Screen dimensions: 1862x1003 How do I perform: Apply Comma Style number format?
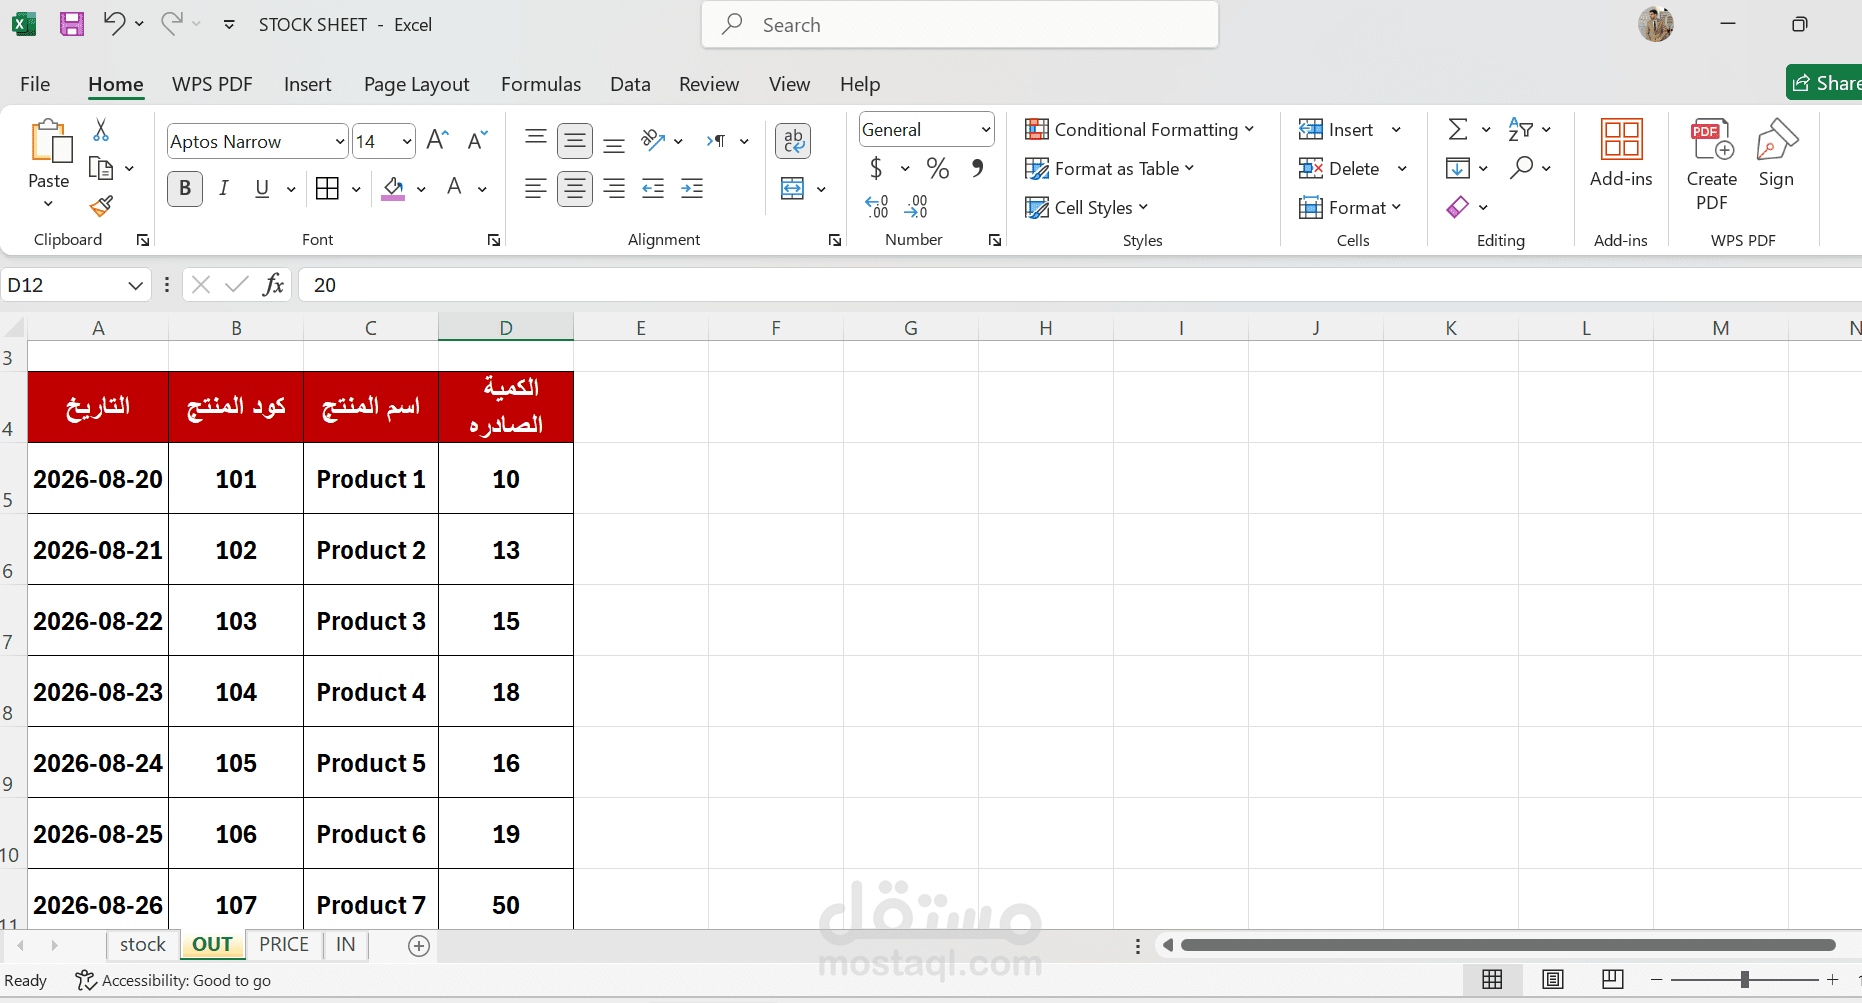pos(978,168)
